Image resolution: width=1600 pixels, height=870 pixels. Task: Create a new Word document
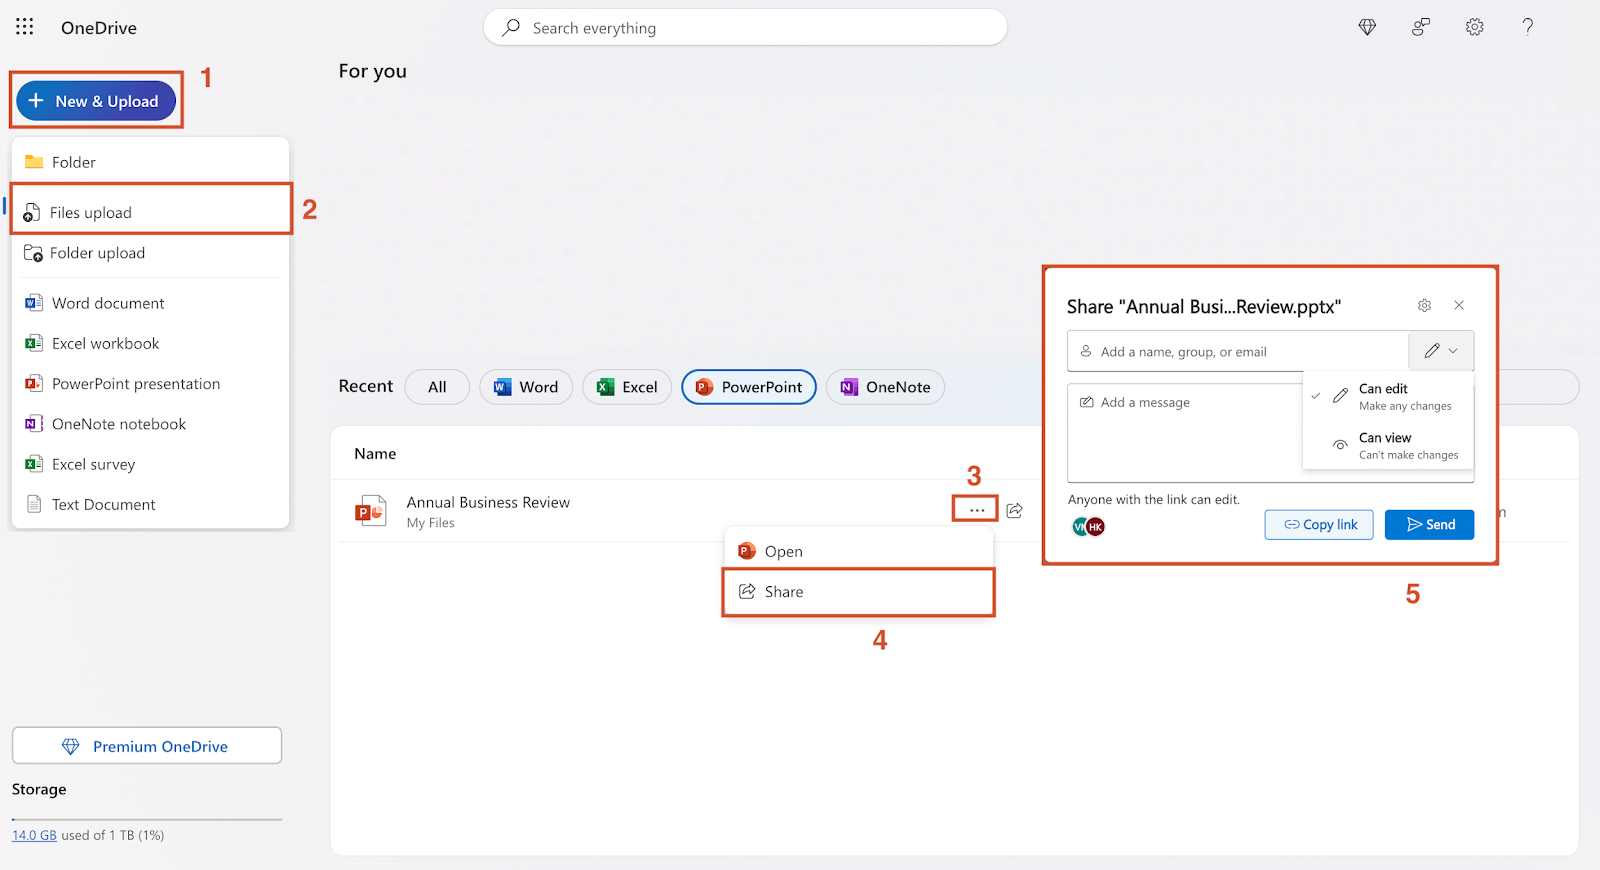(150, 303)
